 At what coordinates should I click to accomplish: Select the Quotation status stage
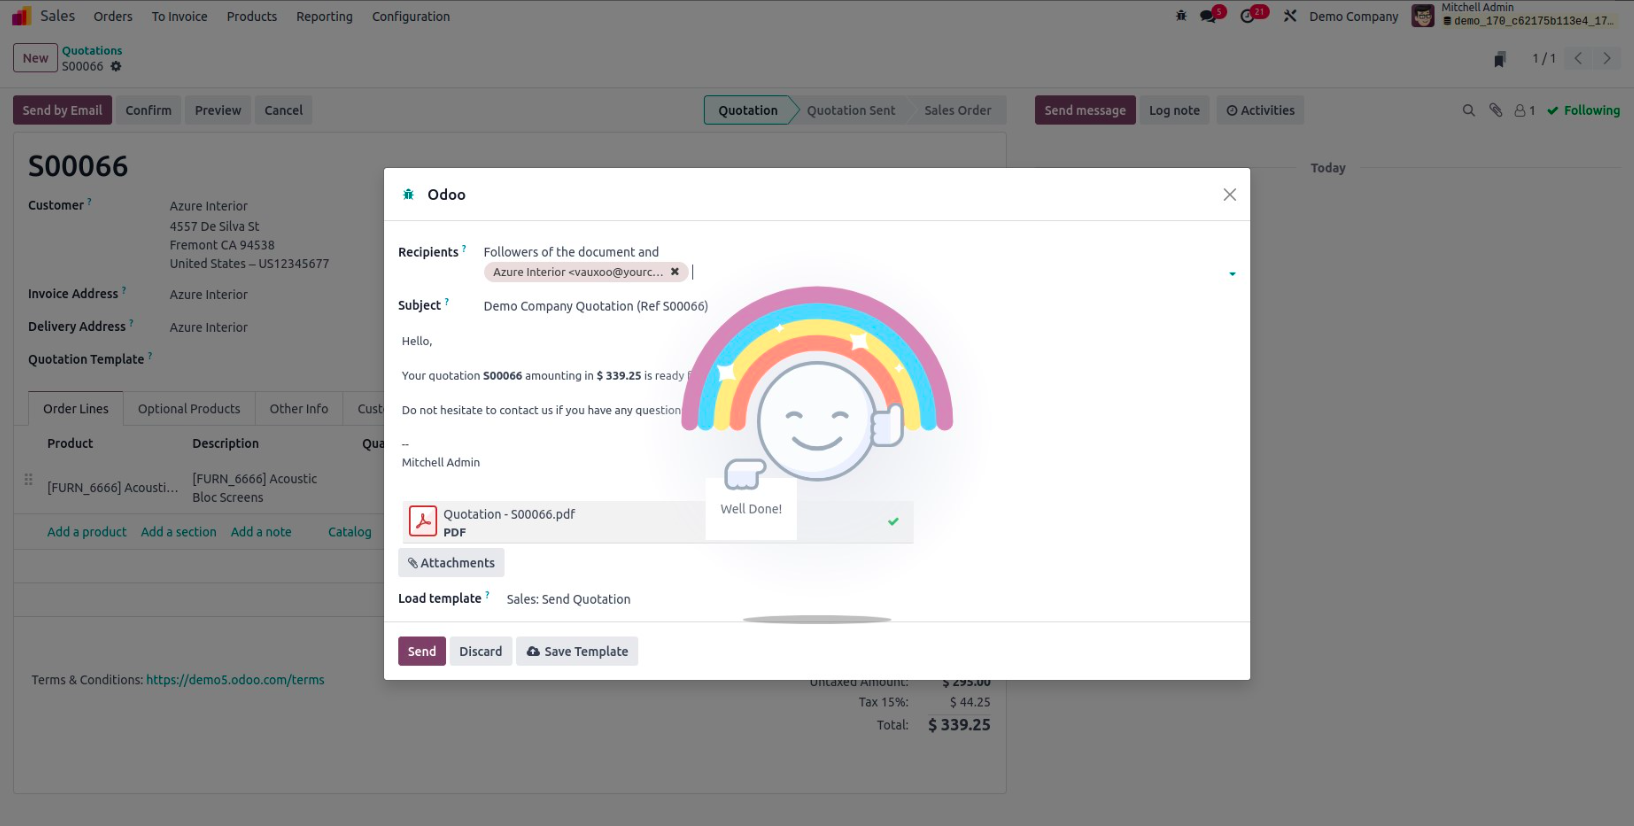pos(748,110)
